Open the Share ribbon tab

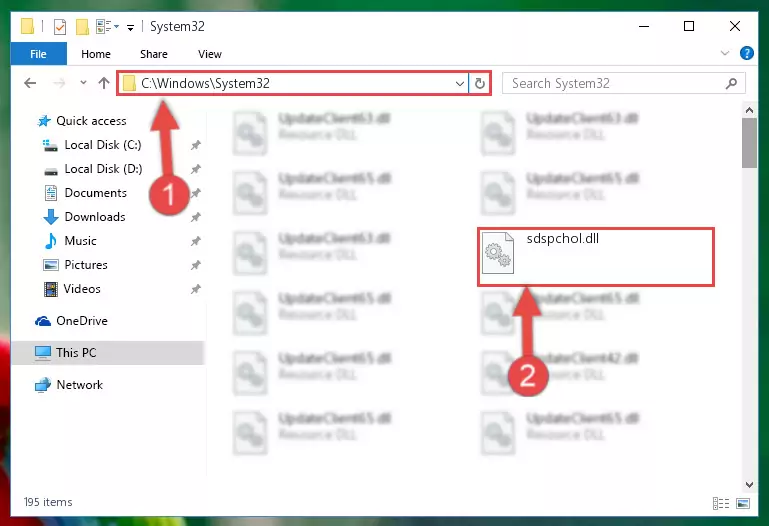[154, 54]
